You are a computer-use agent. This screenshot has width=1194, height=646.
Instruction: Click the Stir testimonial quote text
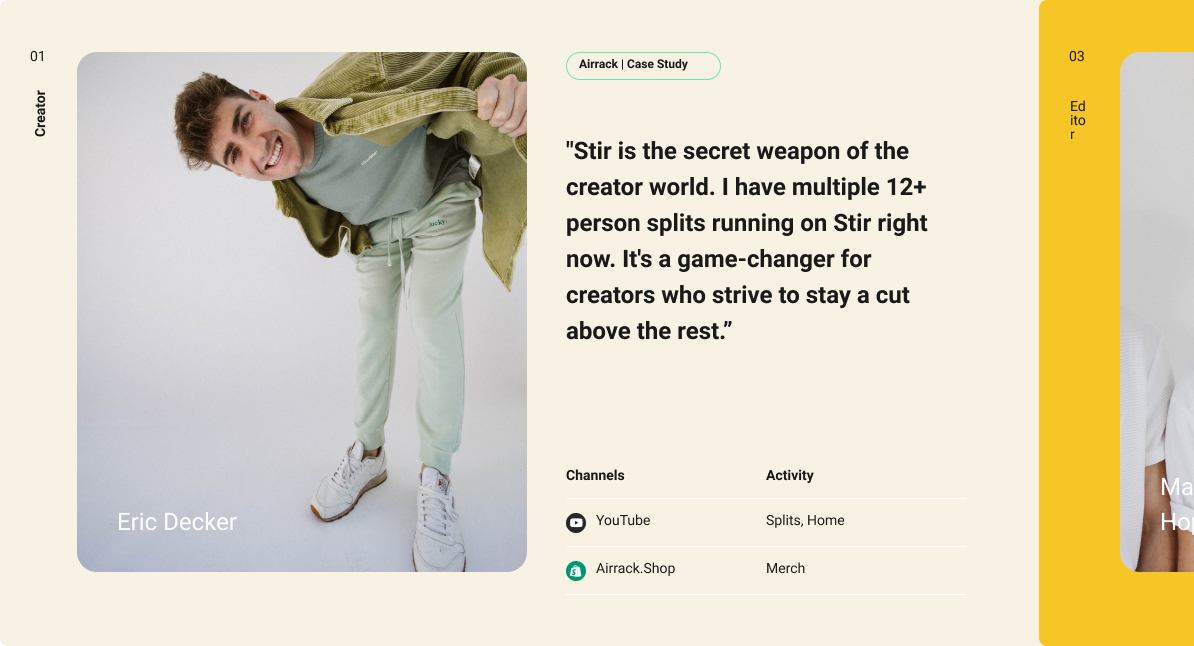click(x=746, y=241)
